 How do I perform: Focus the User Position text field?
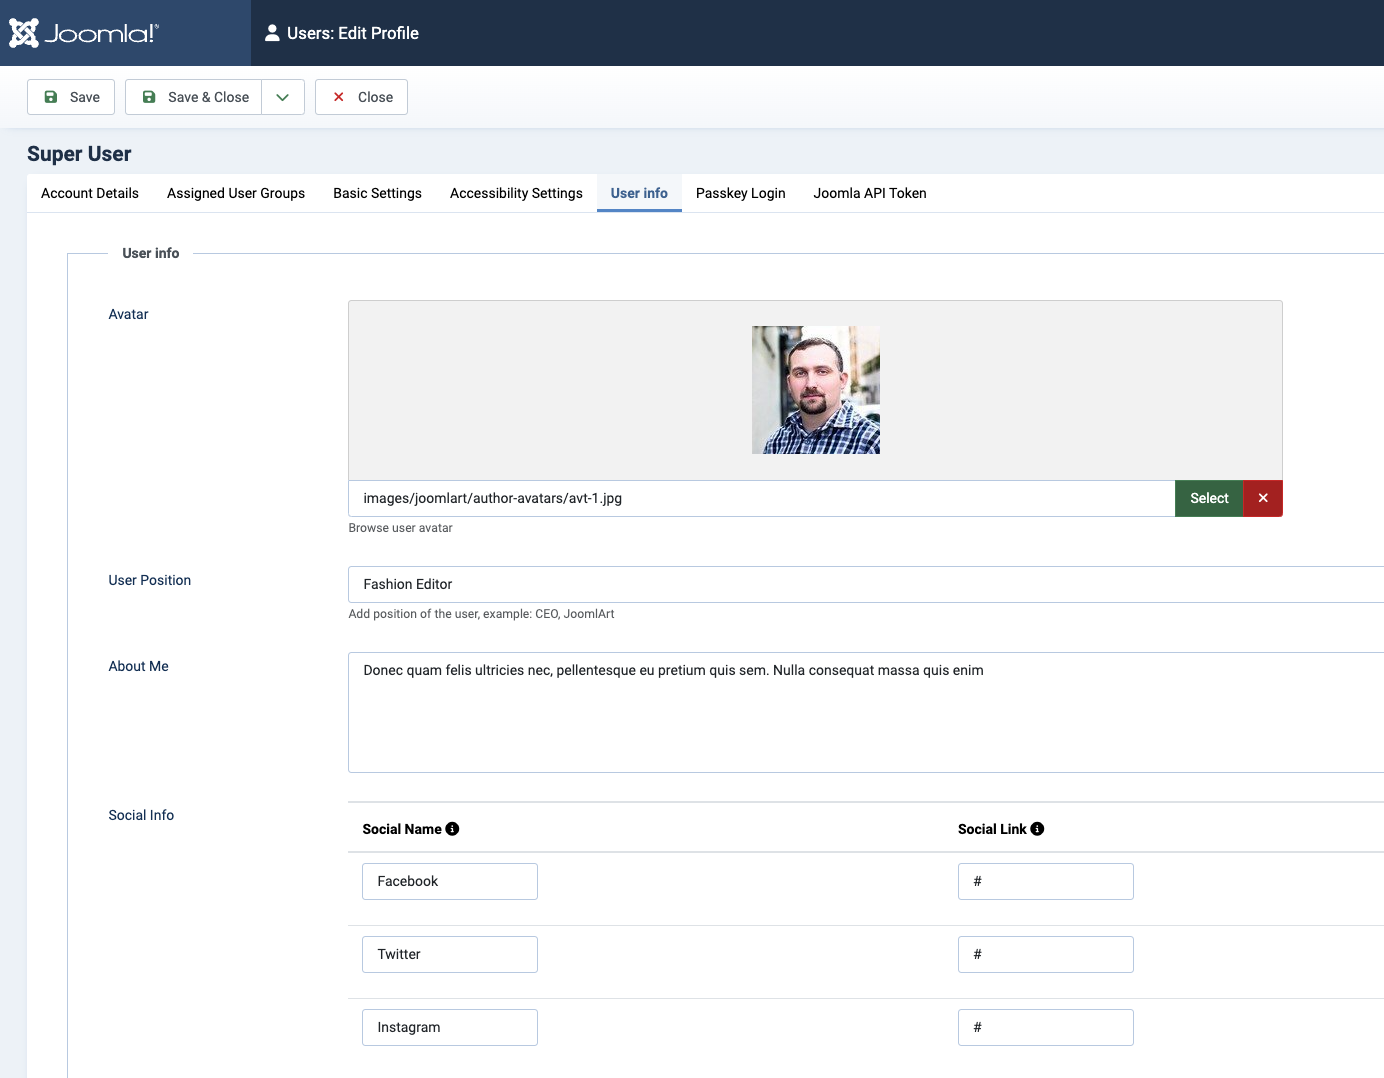(x=860, y=584)
